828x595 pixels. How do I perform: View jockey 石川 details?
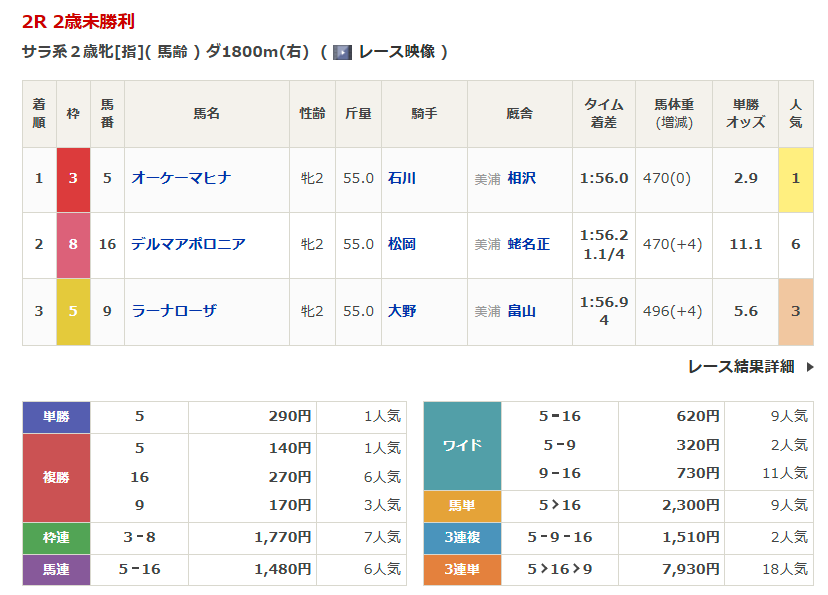coord(402,178)
